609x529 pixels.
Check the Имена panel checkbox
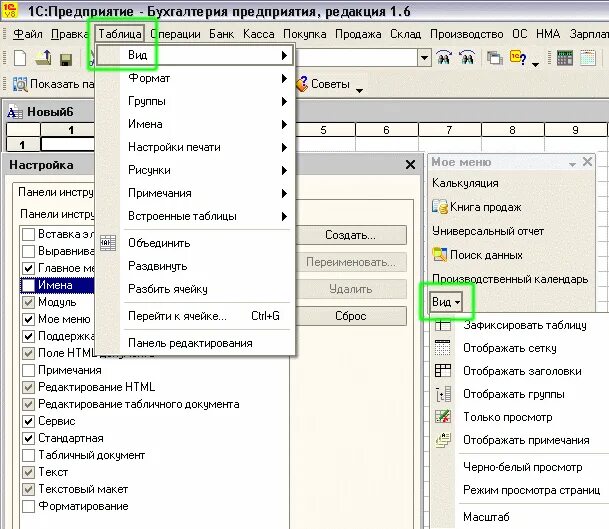click(28, 285)
